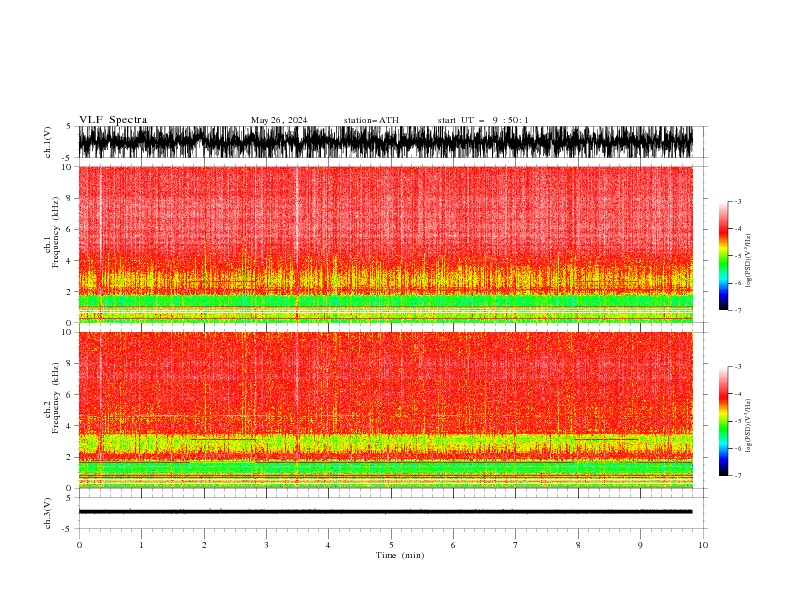Click inside the ch.1 spectrogram panel

385,244
